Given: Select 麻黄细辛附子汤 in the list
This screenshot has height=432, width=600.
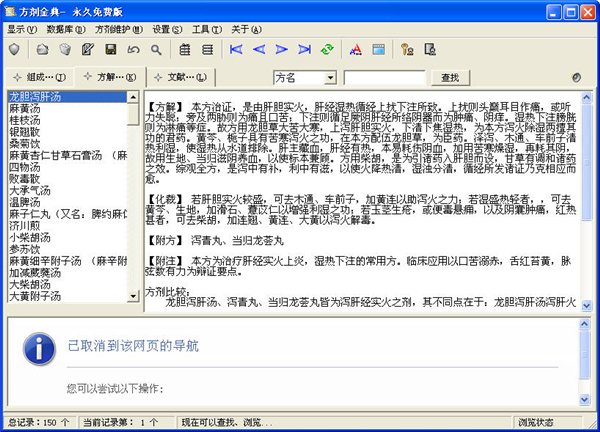Looking at the screenshot, I should pos(67,261).
